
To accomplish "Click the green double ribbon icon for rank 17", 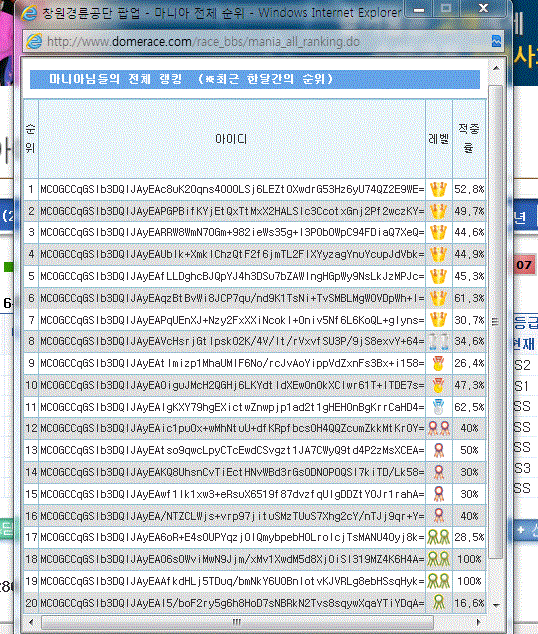I will tap(439, 537).
